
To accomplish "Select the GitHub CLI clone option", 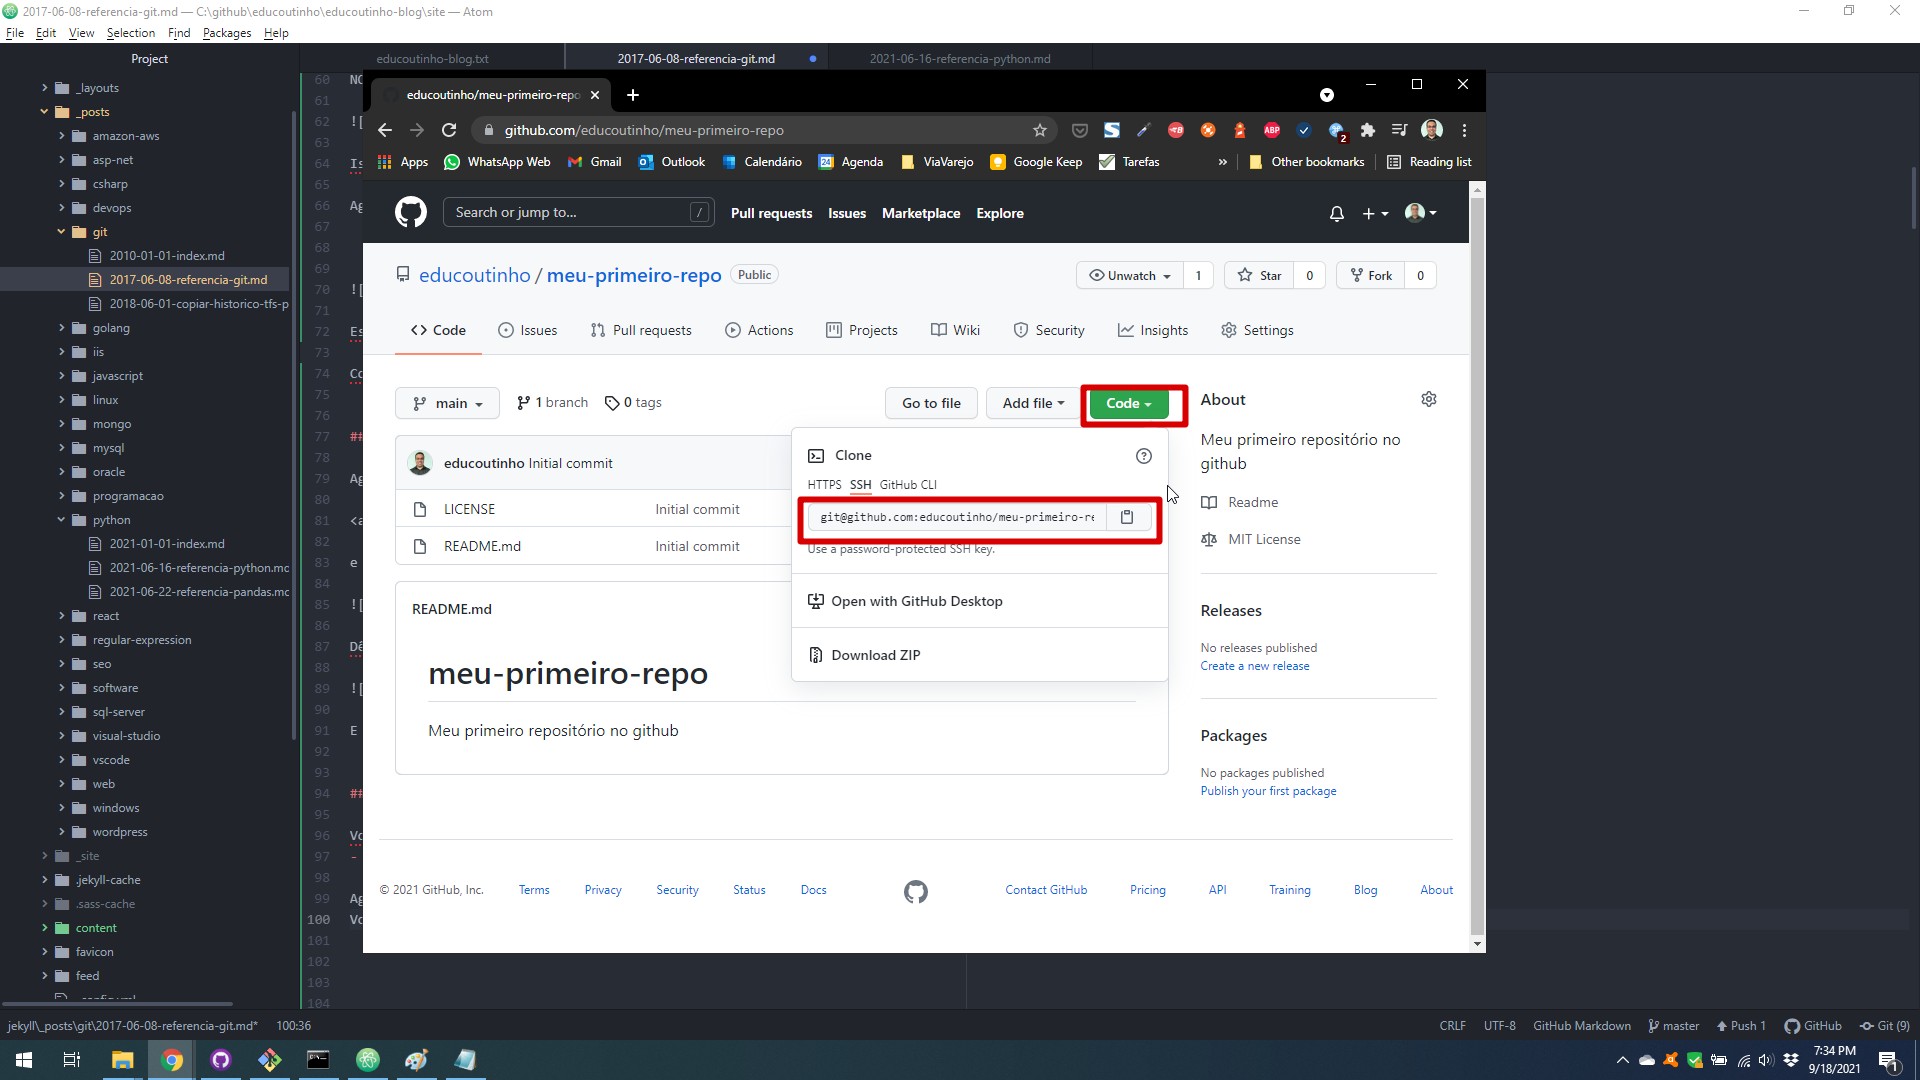I will [x=908, y=485].
